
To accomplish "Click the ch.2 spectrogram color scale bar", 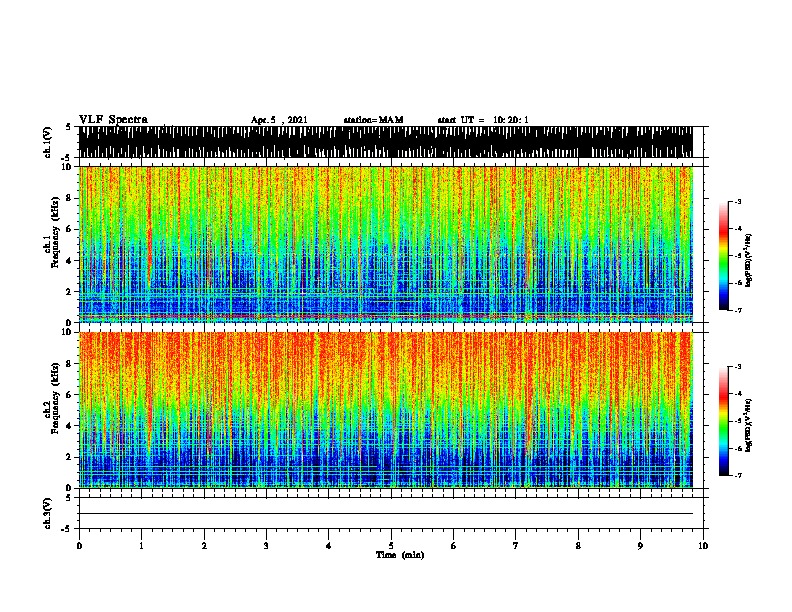I will (724, 421).
